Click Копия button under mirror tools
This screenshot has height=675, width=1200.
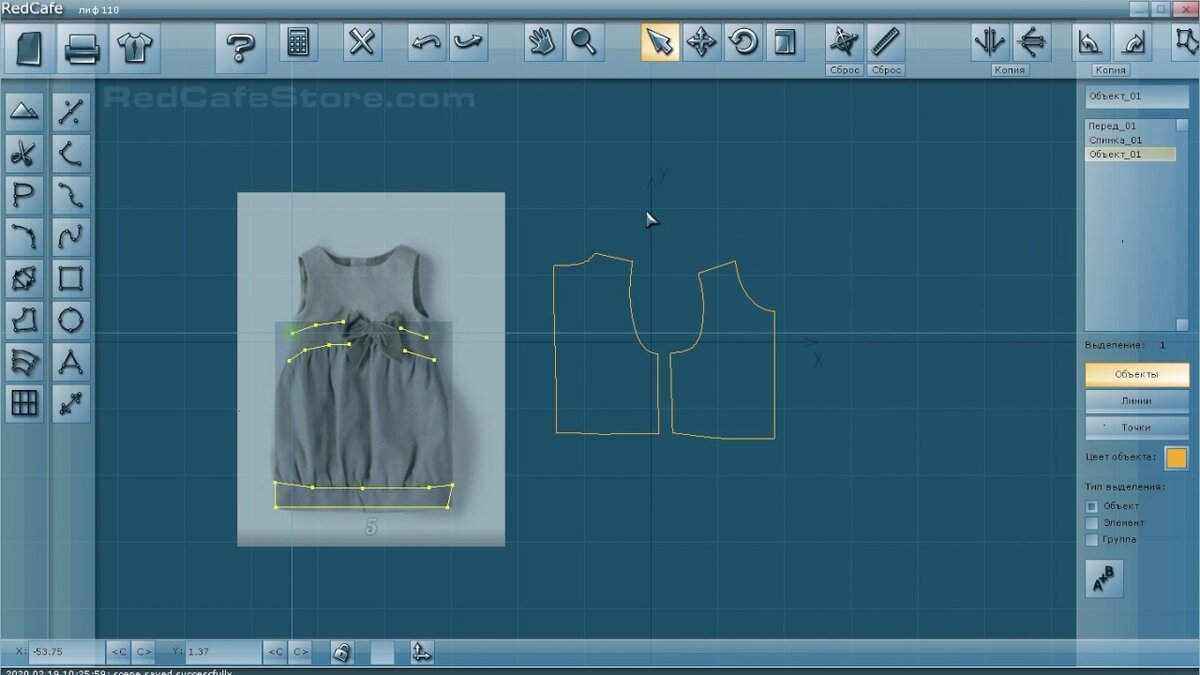point(1010,70)
